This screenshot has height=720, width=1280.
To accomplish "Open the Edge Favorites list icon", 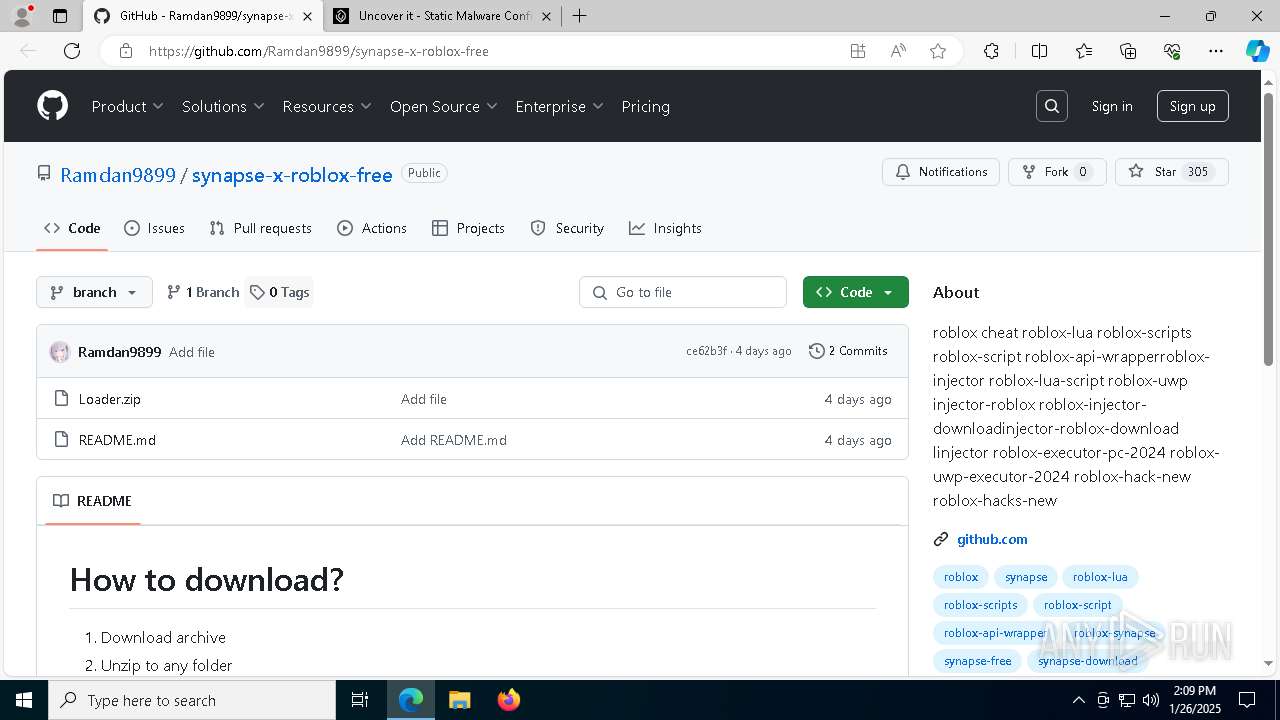I will click(1084, 51).
